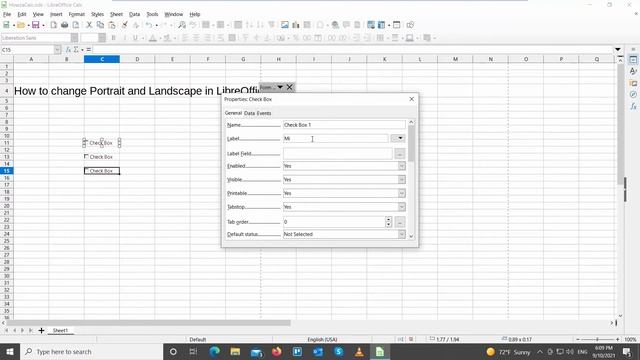This screenshot has height=360, width=640.
Task: Click the Label text field in Properties
Action: [x=336, y=139]
